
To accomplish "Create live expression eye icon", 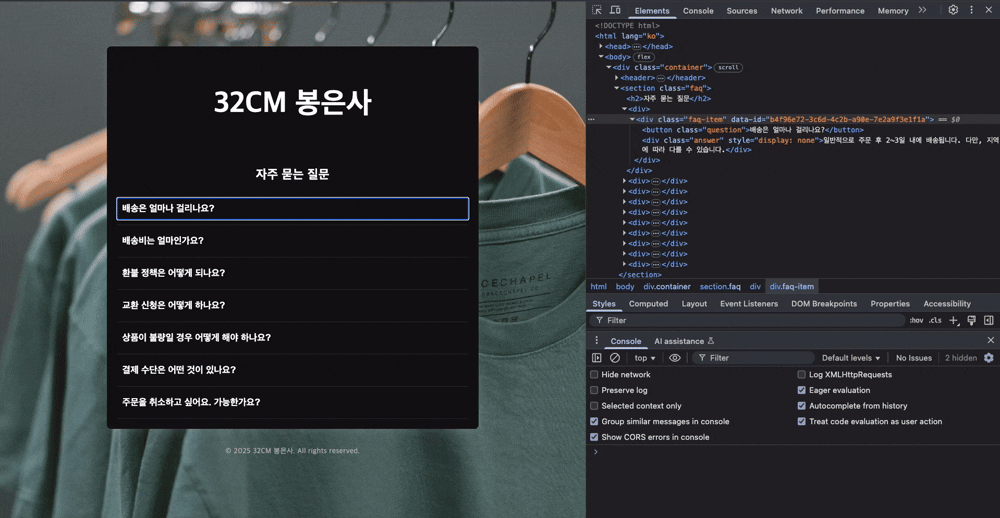I will [x=675, y=358].
